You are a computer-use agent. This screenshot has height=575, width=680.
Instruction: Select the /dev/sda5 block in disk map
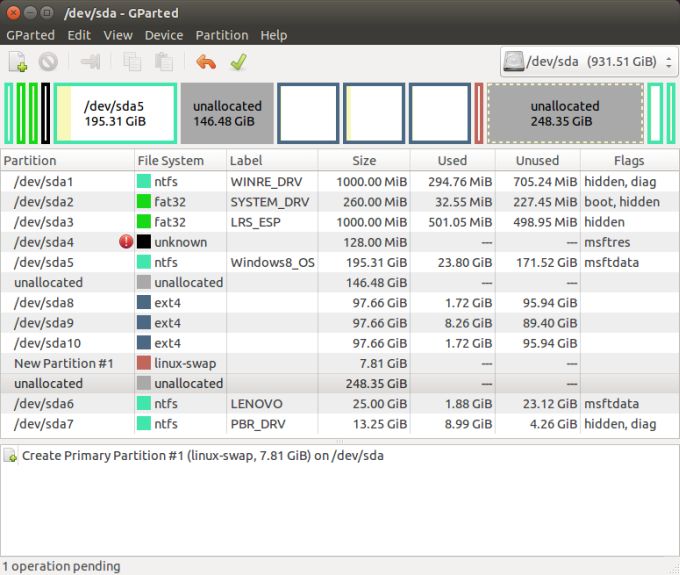[115, 113]
